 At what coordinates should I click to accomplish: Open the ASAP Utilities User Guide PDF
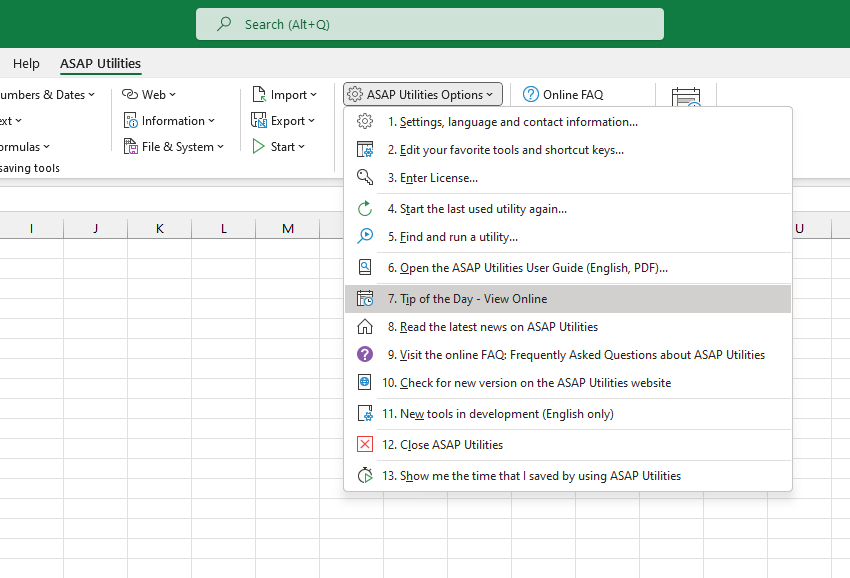[568, 268]
